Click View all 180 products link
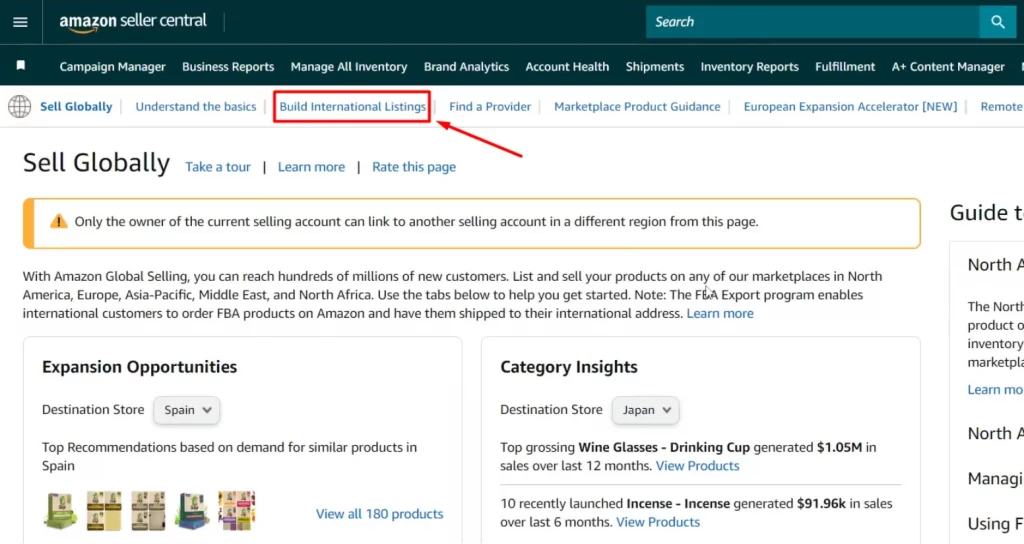This screenshot has width=1024, height=544. (379, 514)
